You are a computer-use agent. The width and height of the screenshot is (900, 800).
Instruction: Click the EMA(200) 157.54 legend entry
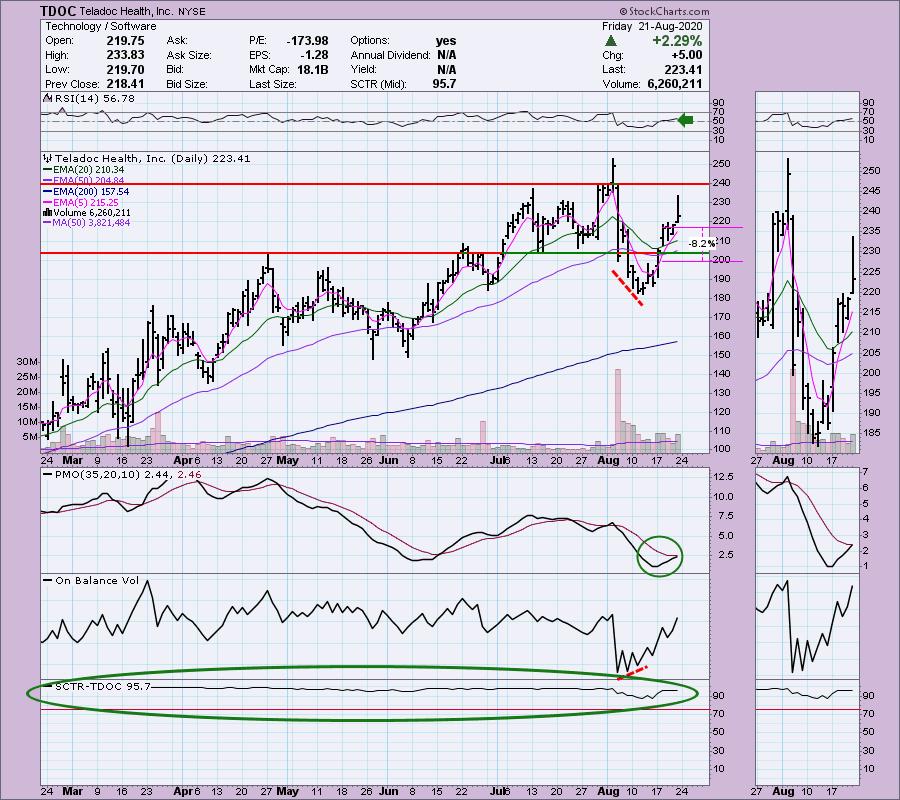[x=91, y=192]
